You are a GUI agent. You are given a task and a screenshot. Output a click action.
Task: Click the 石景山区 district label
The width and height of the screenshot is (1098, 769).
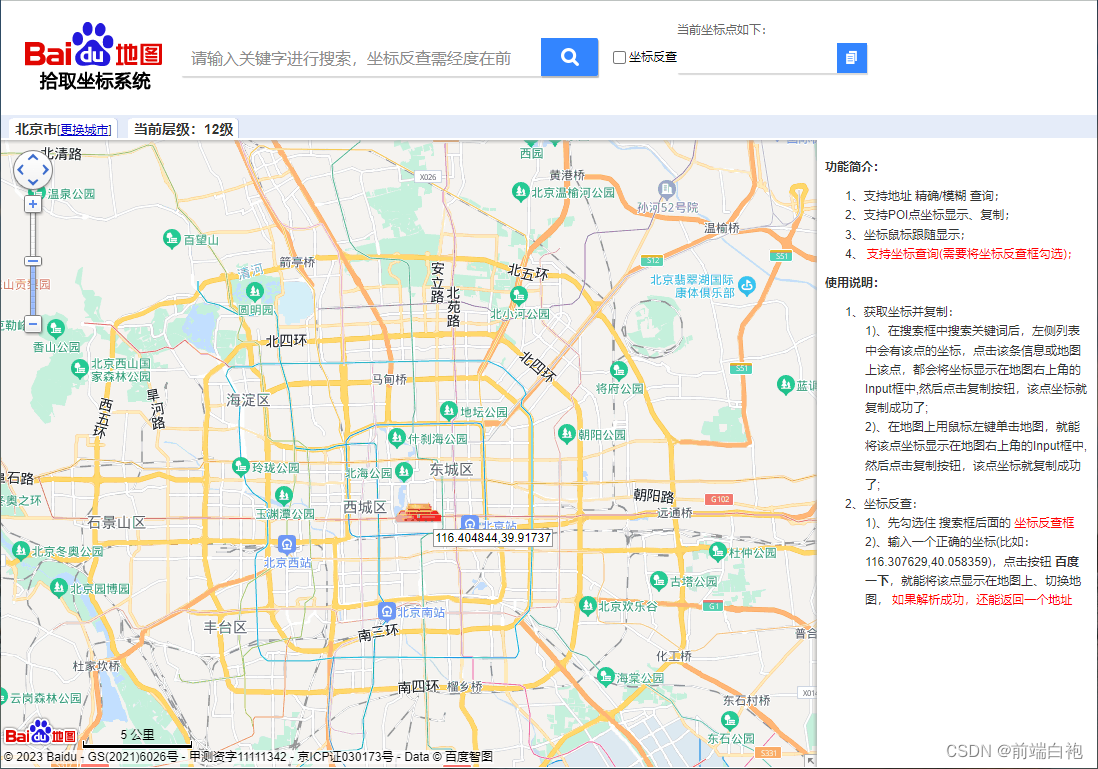pyautogui.click(x=116, y=522)
